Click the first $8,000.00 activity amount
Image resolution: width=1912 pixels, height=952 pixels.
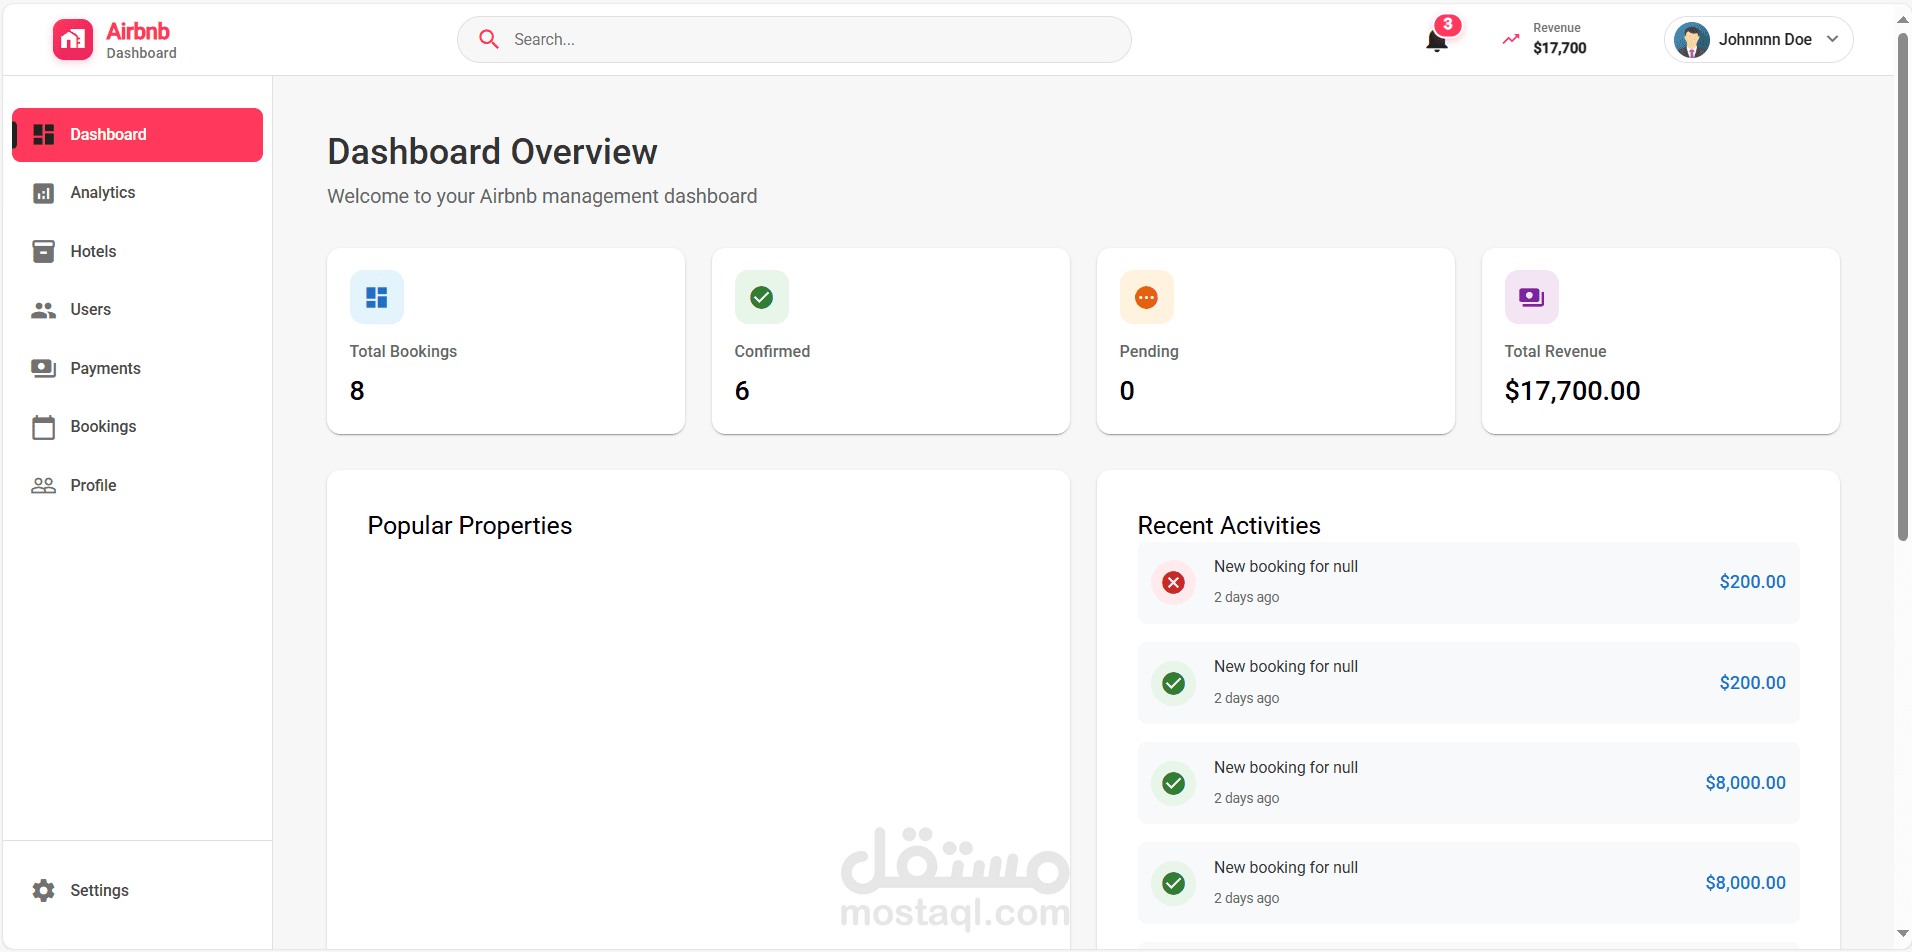[1745, 783]
